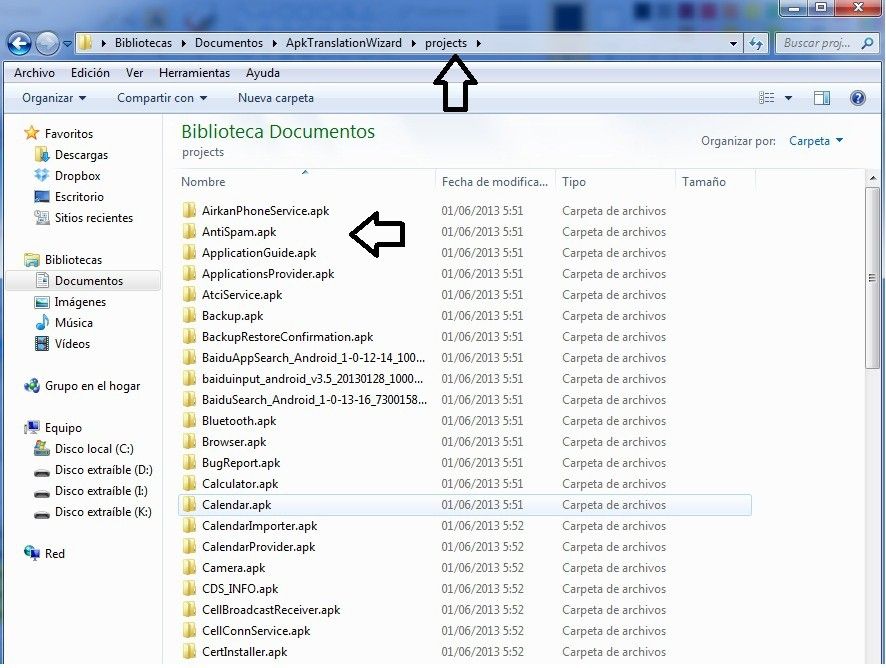Click the search magnifier icon

pos(867,43)
